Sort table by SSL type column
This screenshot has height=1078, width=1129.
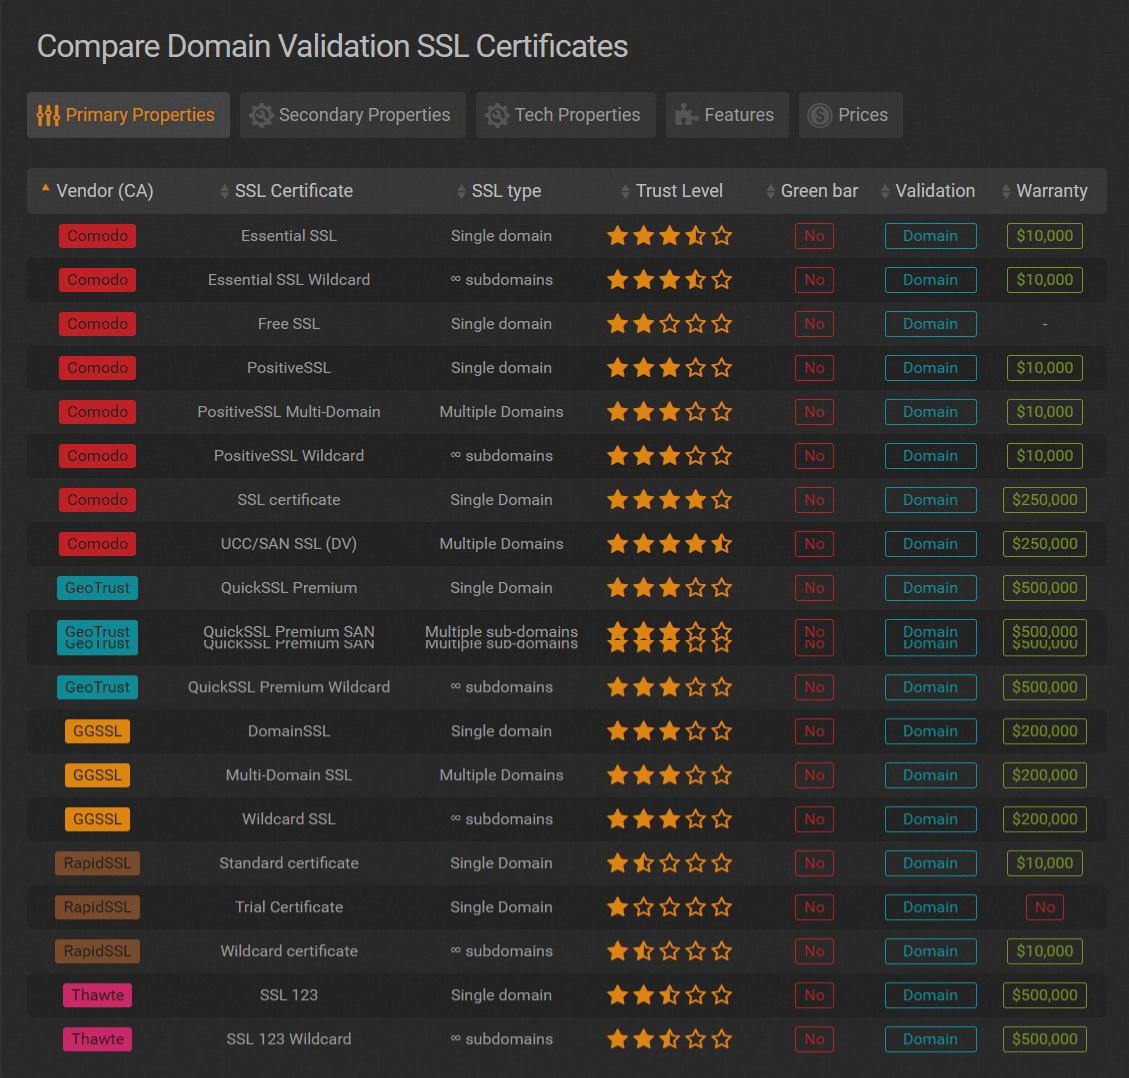point(499,191)
